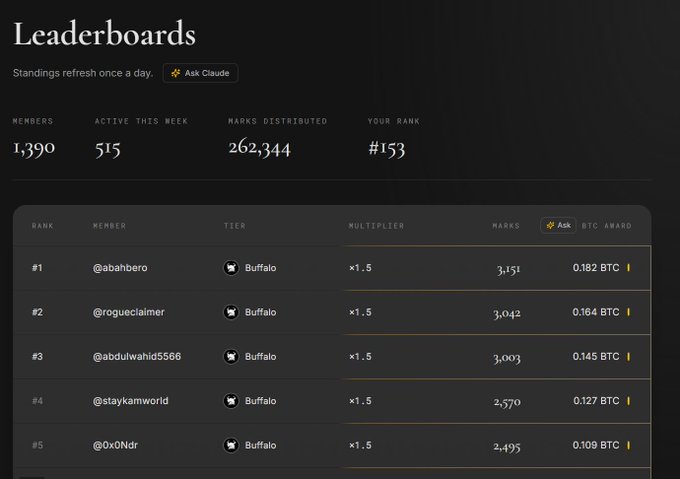Click the MARKS column header
Viewport: 680px width, 479px height.
(x=506, y=226)
